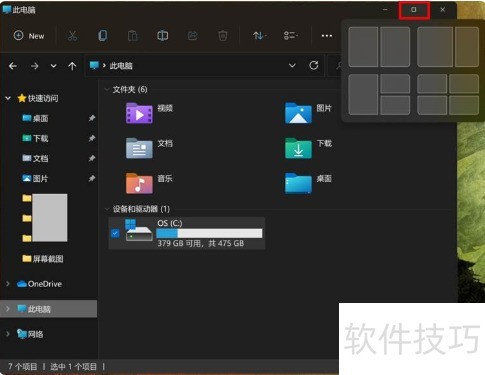Viewport: 485px width, 375px height.
Task: Click pin icon beside sidebar 图片
Action: point(92,178)
